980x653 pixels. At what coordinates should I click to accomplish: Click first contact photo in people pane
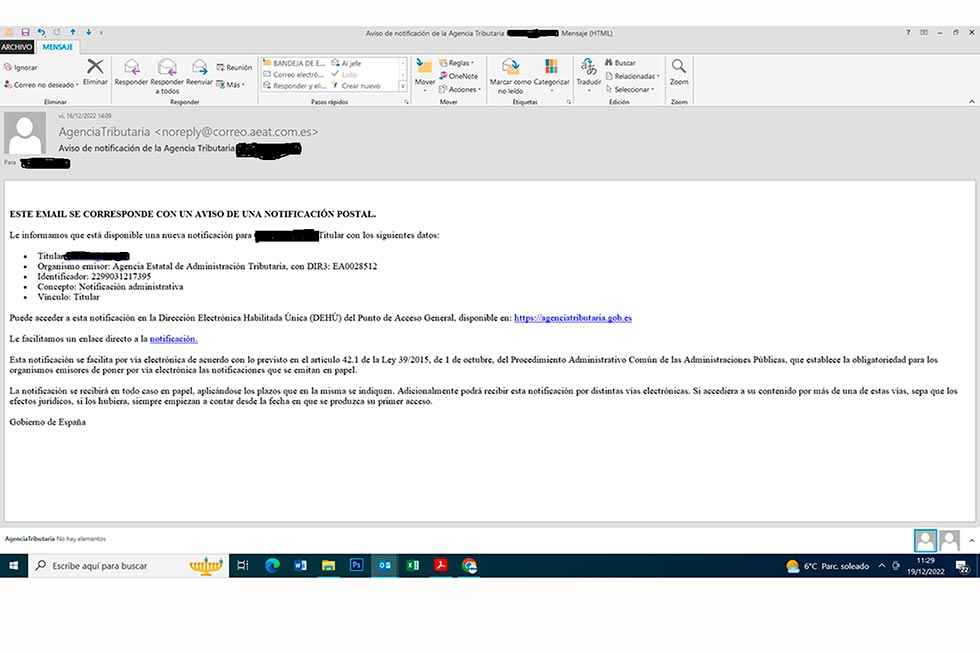tap(925, 541)
